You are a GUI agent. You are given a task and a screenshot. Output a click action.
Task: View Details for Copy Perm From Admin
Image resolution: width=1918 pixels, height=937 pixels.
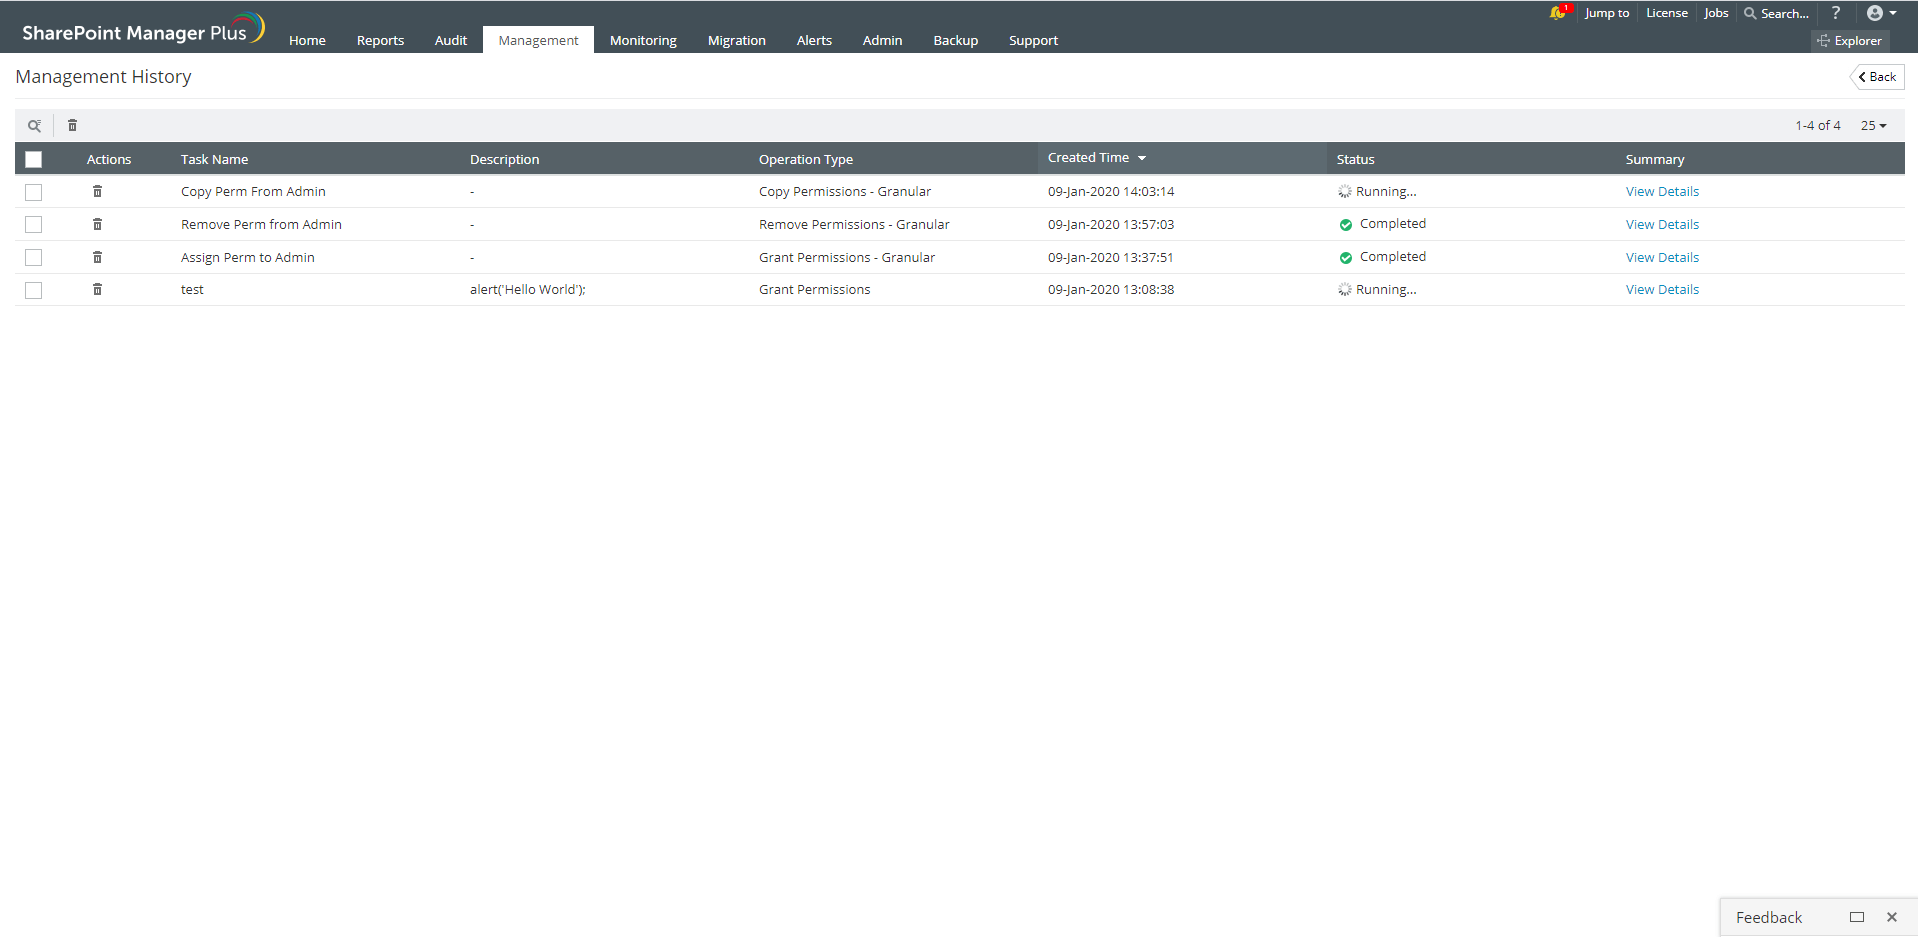[x=1662, y=191]
